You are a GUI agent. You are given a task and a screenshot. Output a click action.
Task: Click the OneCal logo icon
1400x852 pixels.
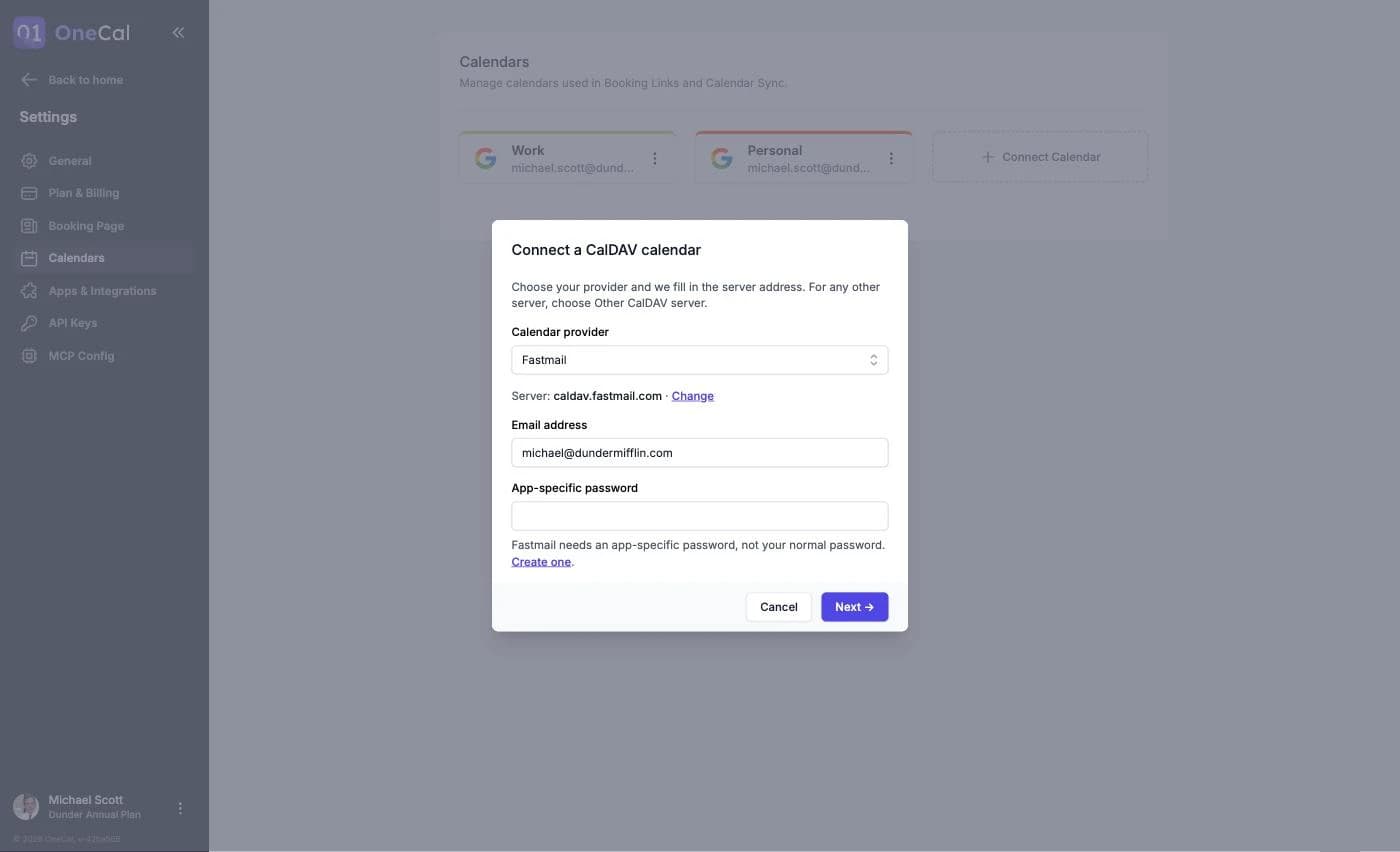pyautogui.click(x=29, y=32)
